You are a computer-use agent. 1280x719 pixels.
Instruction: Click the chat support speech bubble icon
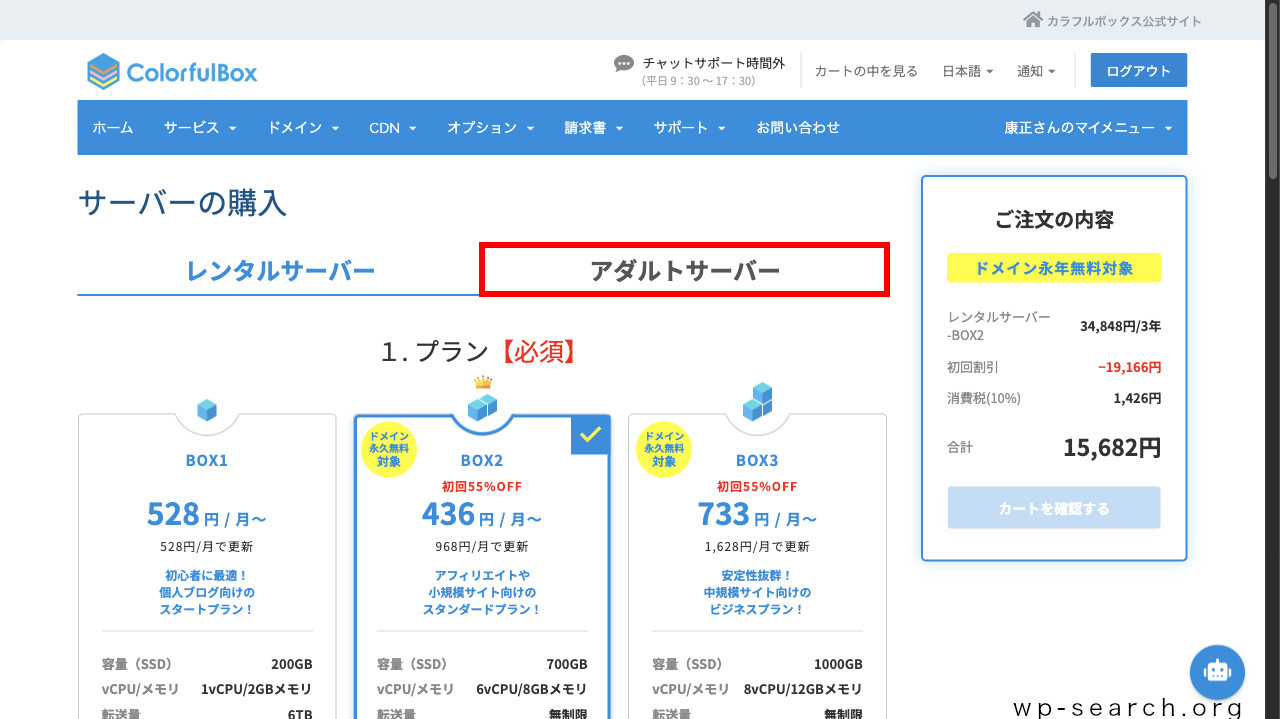pyautogui.click(x=624, y=63)
